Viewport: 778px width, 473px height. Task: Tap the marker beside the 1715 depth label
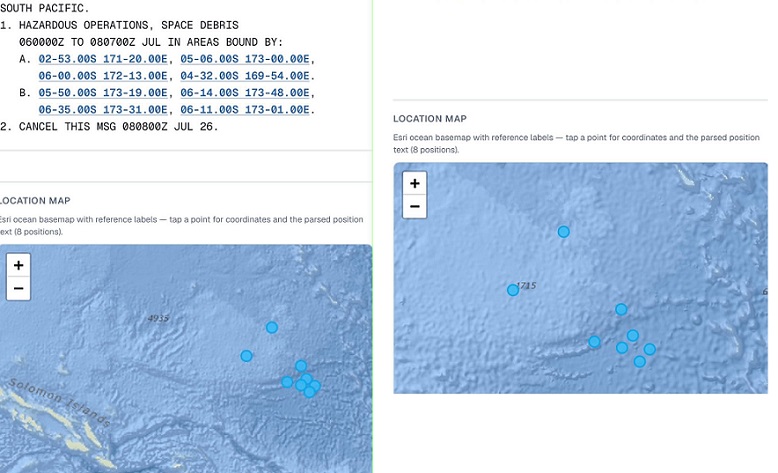513,290
